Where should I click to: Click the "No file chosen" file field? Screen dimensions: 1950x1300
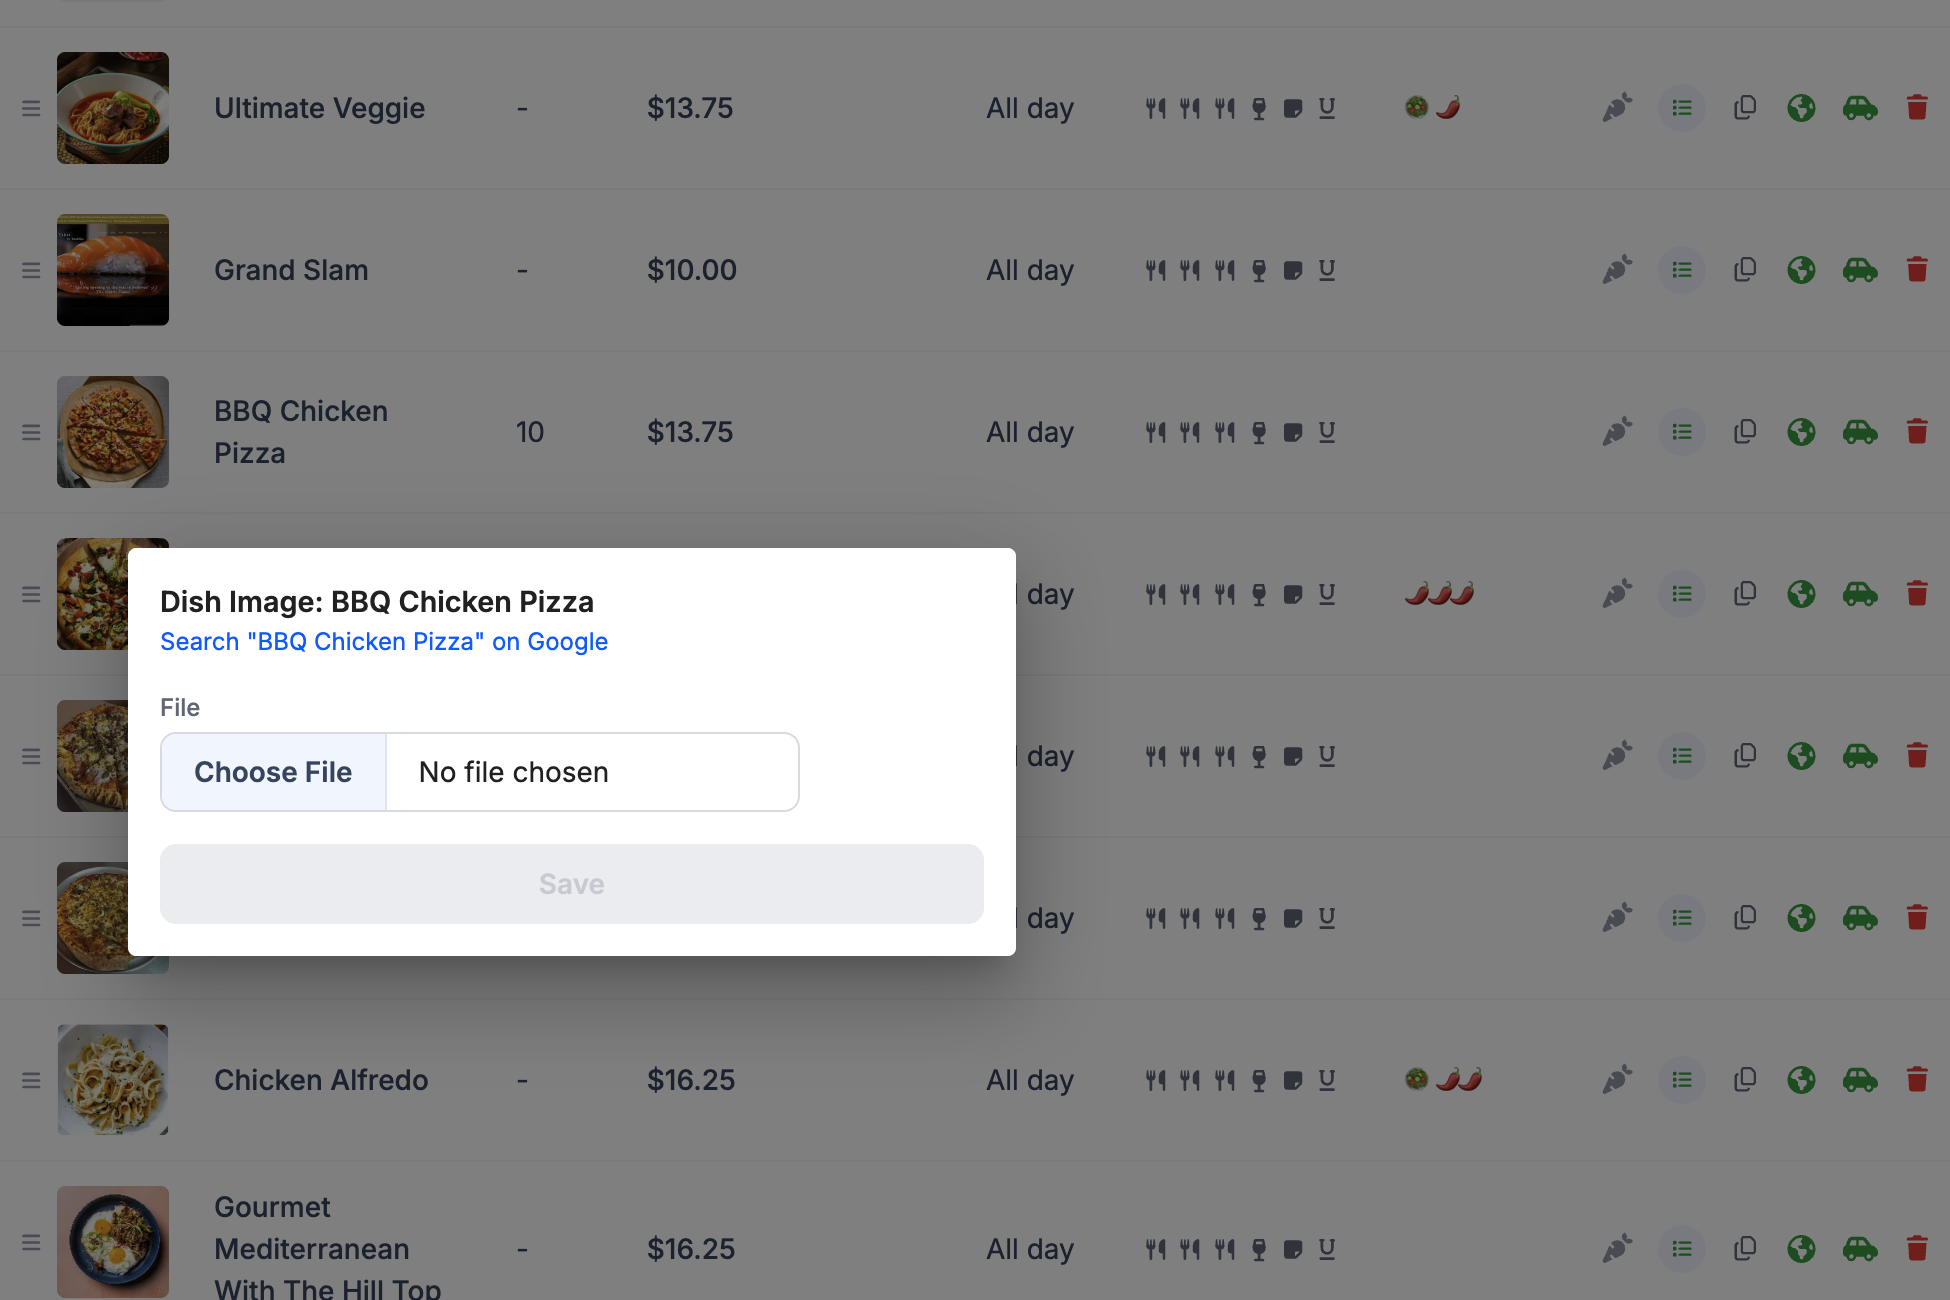(592, 772)
